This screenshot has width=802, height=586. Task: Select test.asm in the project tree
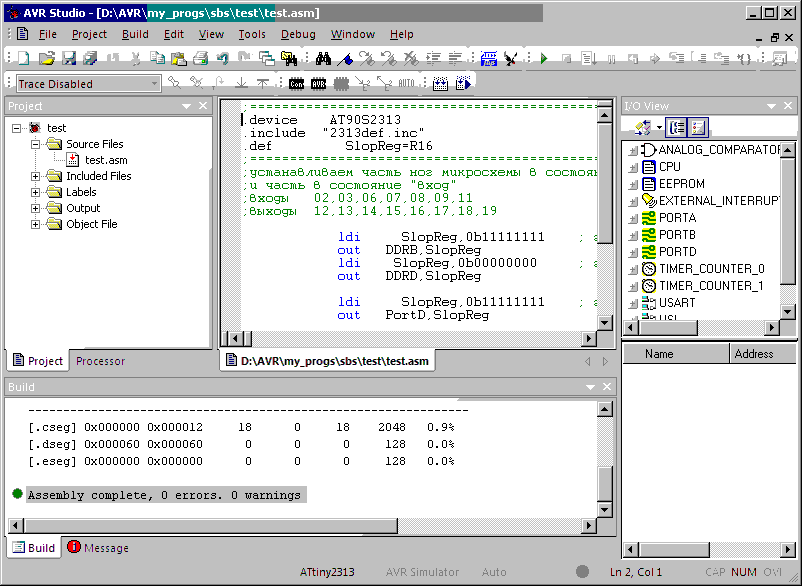point(106,160)
